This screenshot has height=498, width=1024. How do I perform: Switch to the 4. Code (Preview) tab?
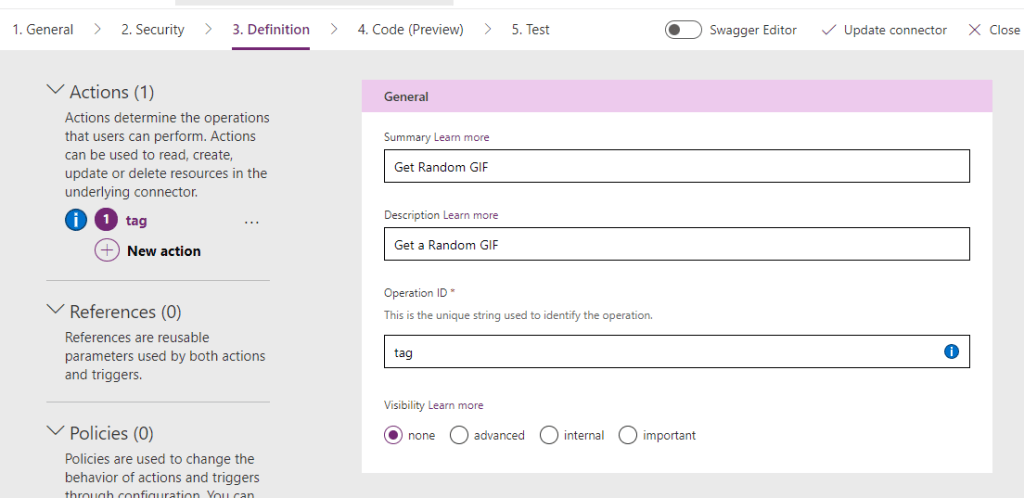(x=410, y=30)
